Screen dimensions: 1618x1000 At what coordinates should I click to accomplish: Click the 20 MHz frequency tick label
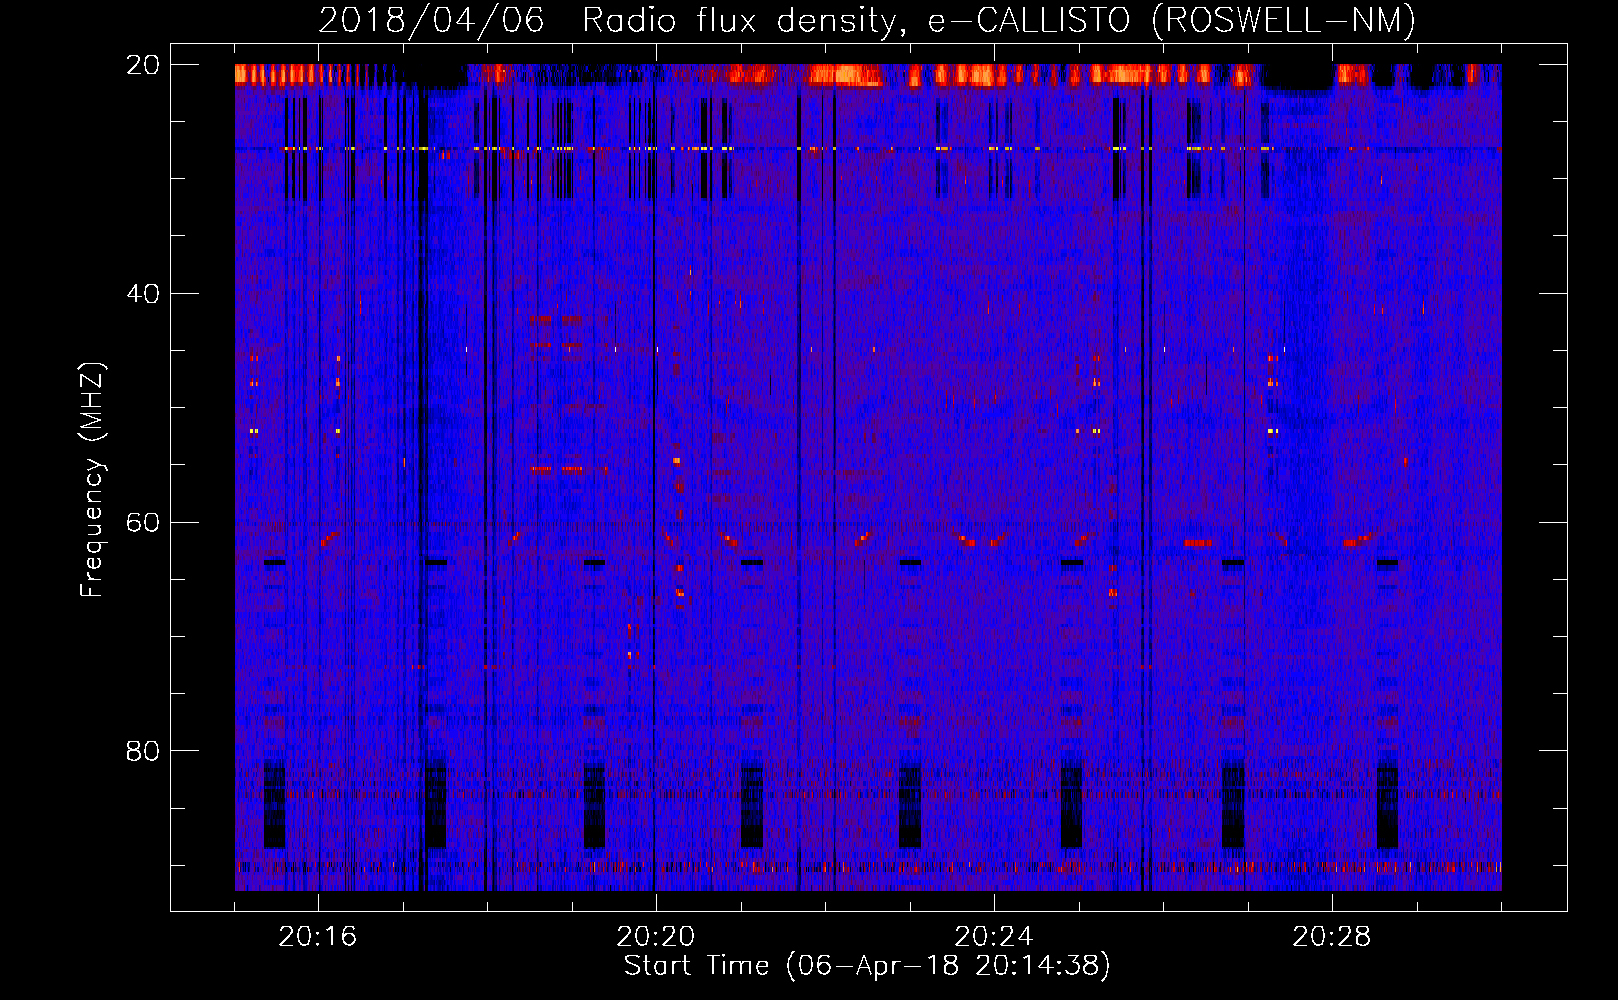click(x=142, y=65)
